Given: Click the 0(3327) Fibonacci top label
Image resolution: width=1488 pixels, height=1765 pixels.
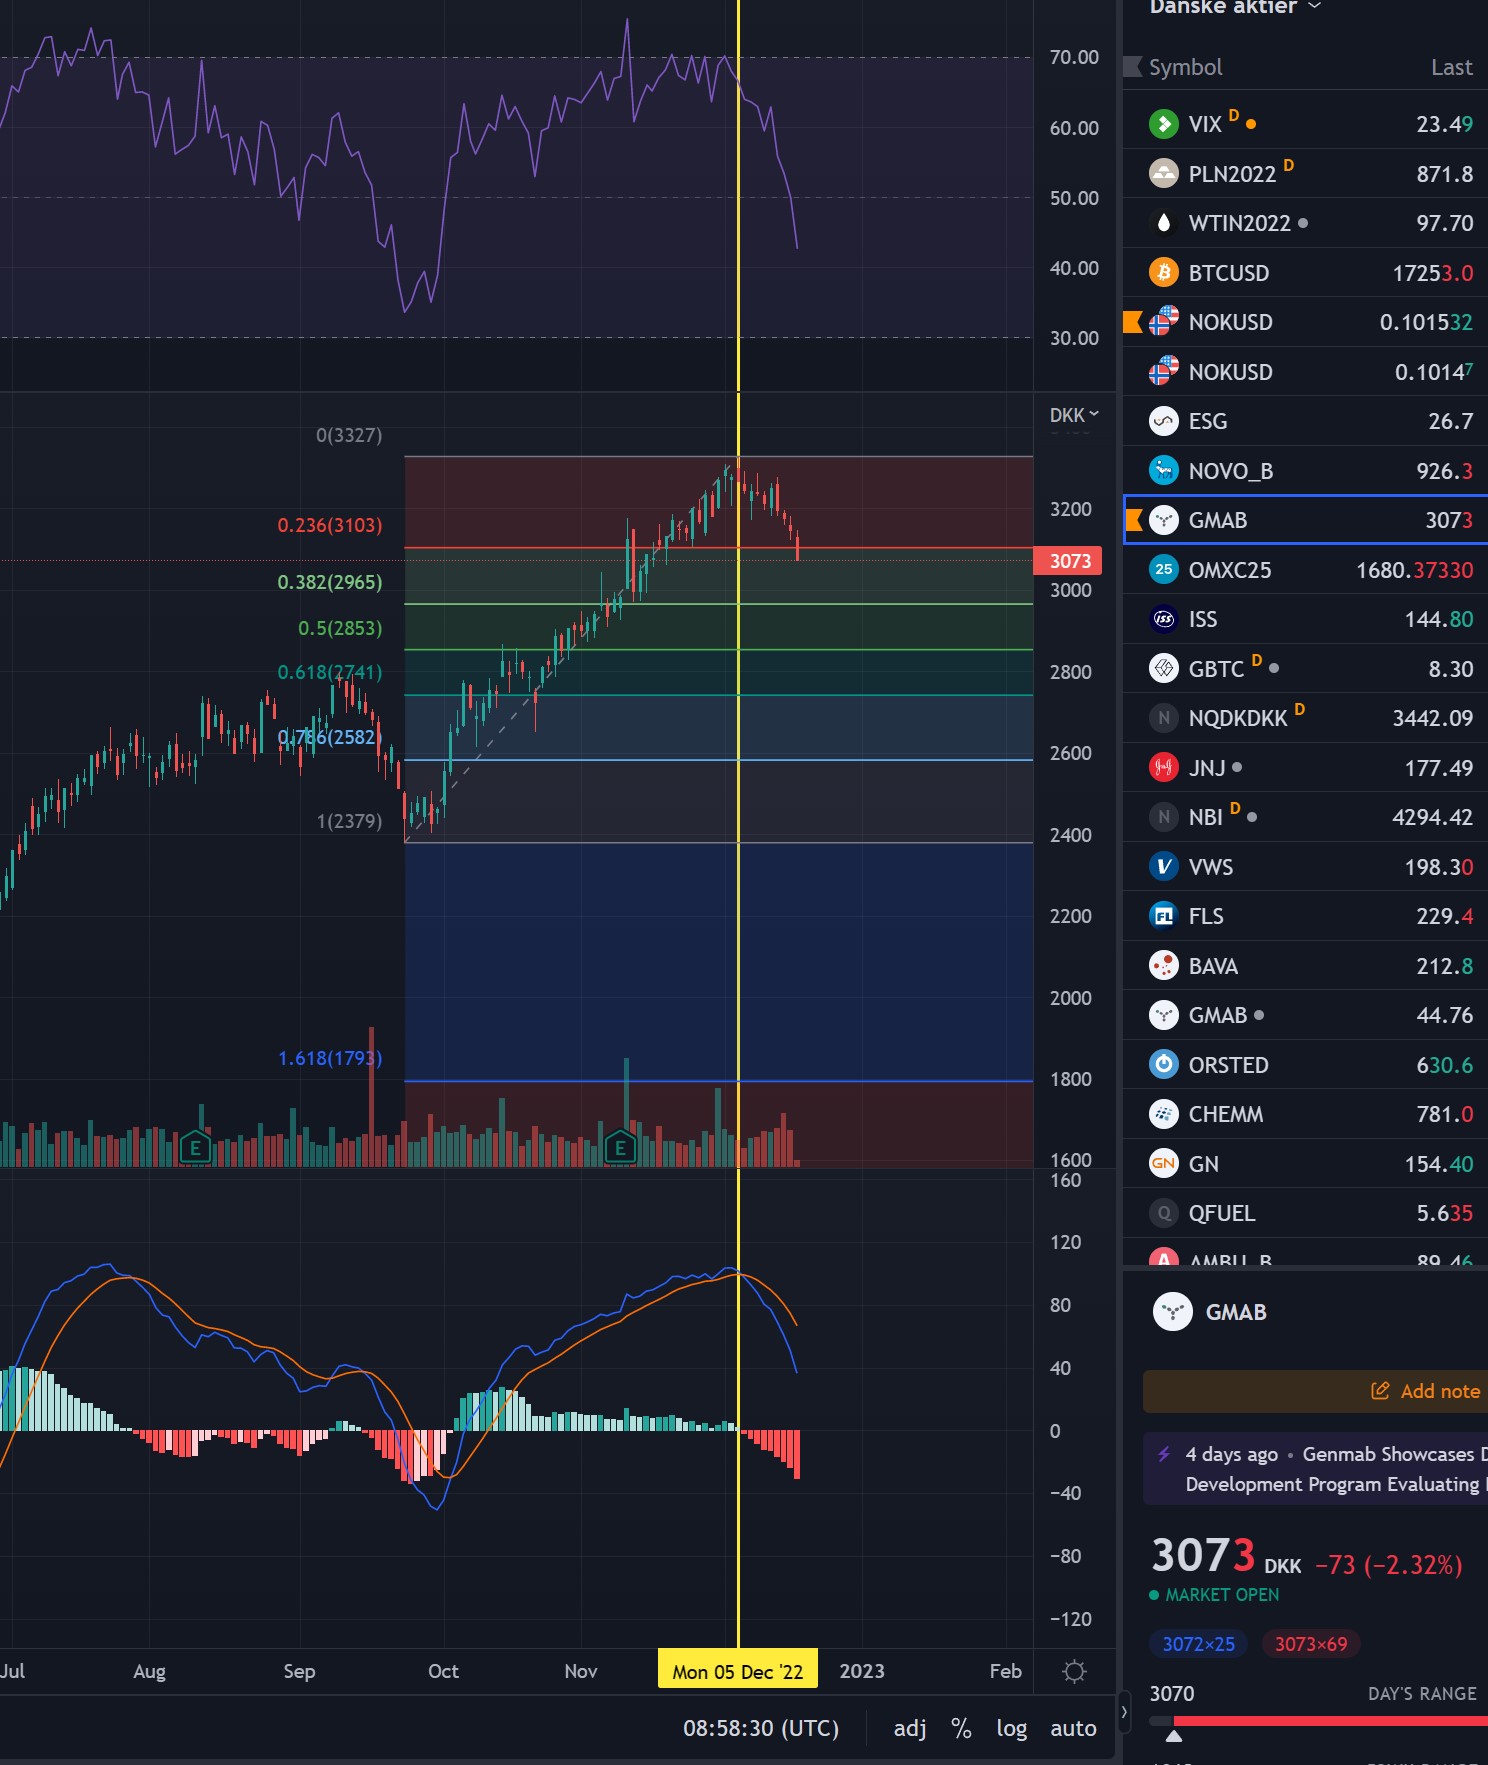Looking at the screenshot, I should [x=349, y=435].
